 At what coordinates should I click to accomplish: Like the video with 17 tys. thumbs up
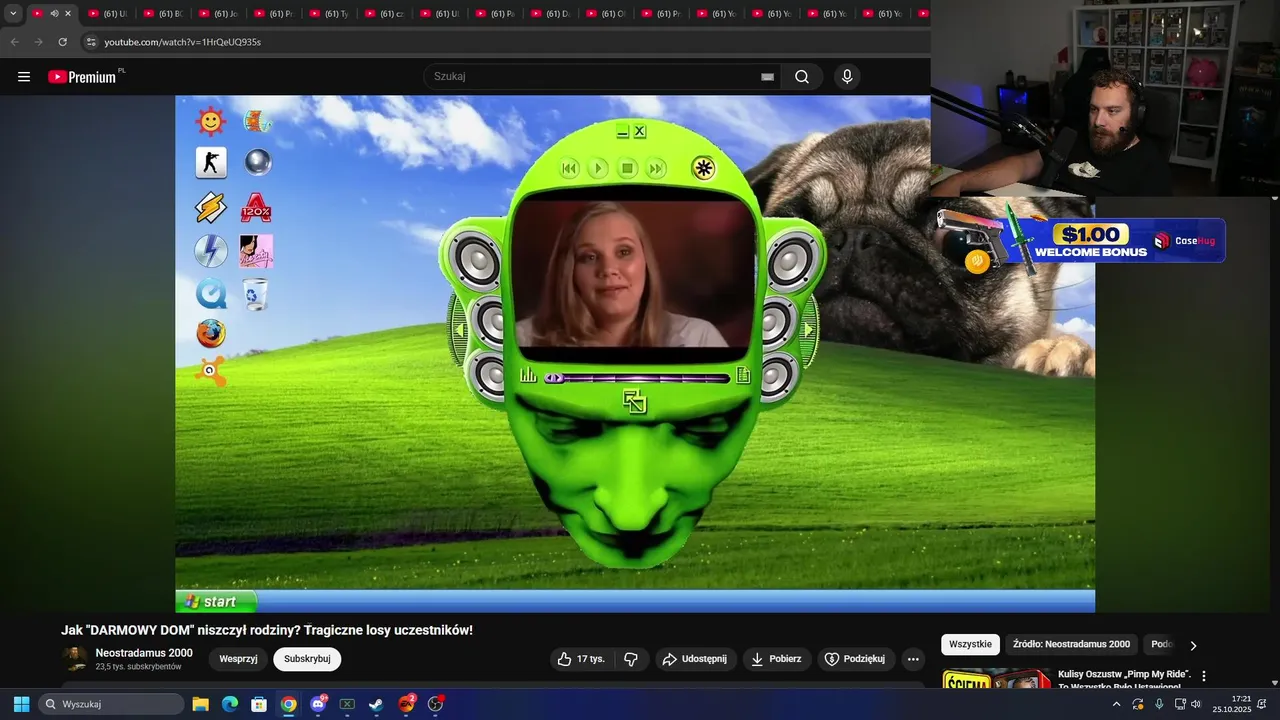click(581, 659)
